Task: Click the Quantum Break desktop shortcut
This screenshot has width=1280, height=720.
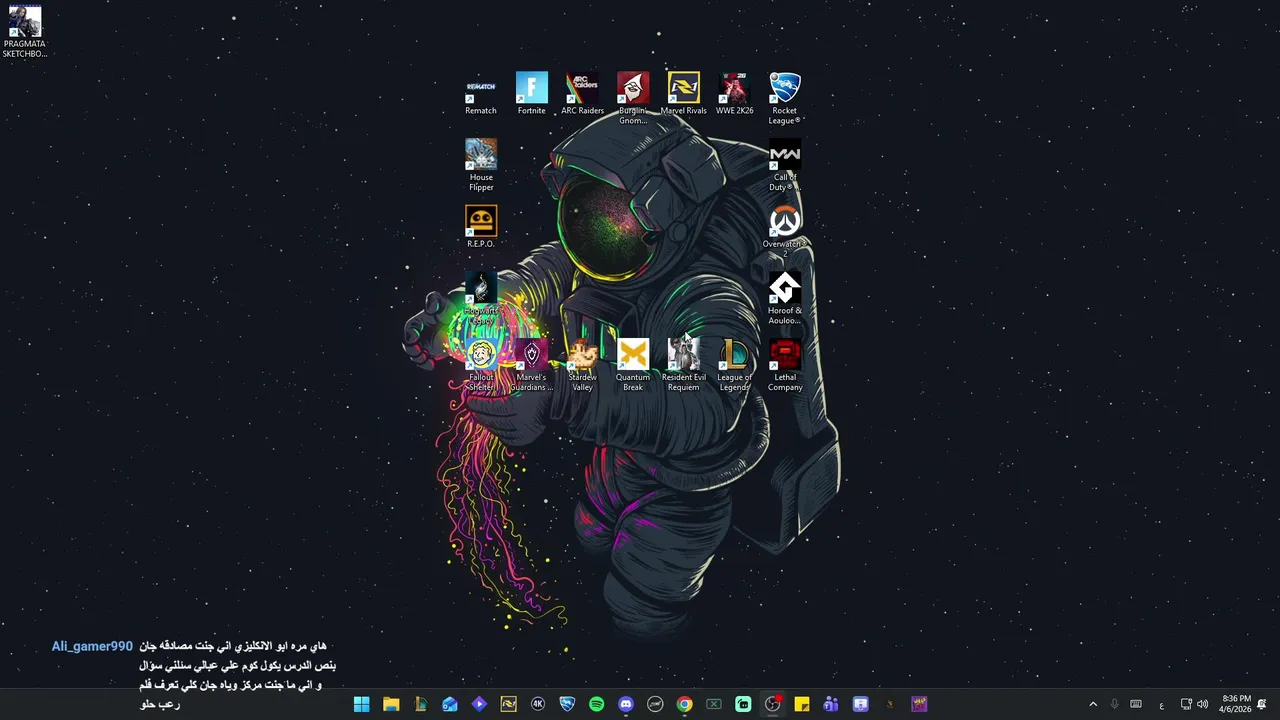Action: point(633,365)
